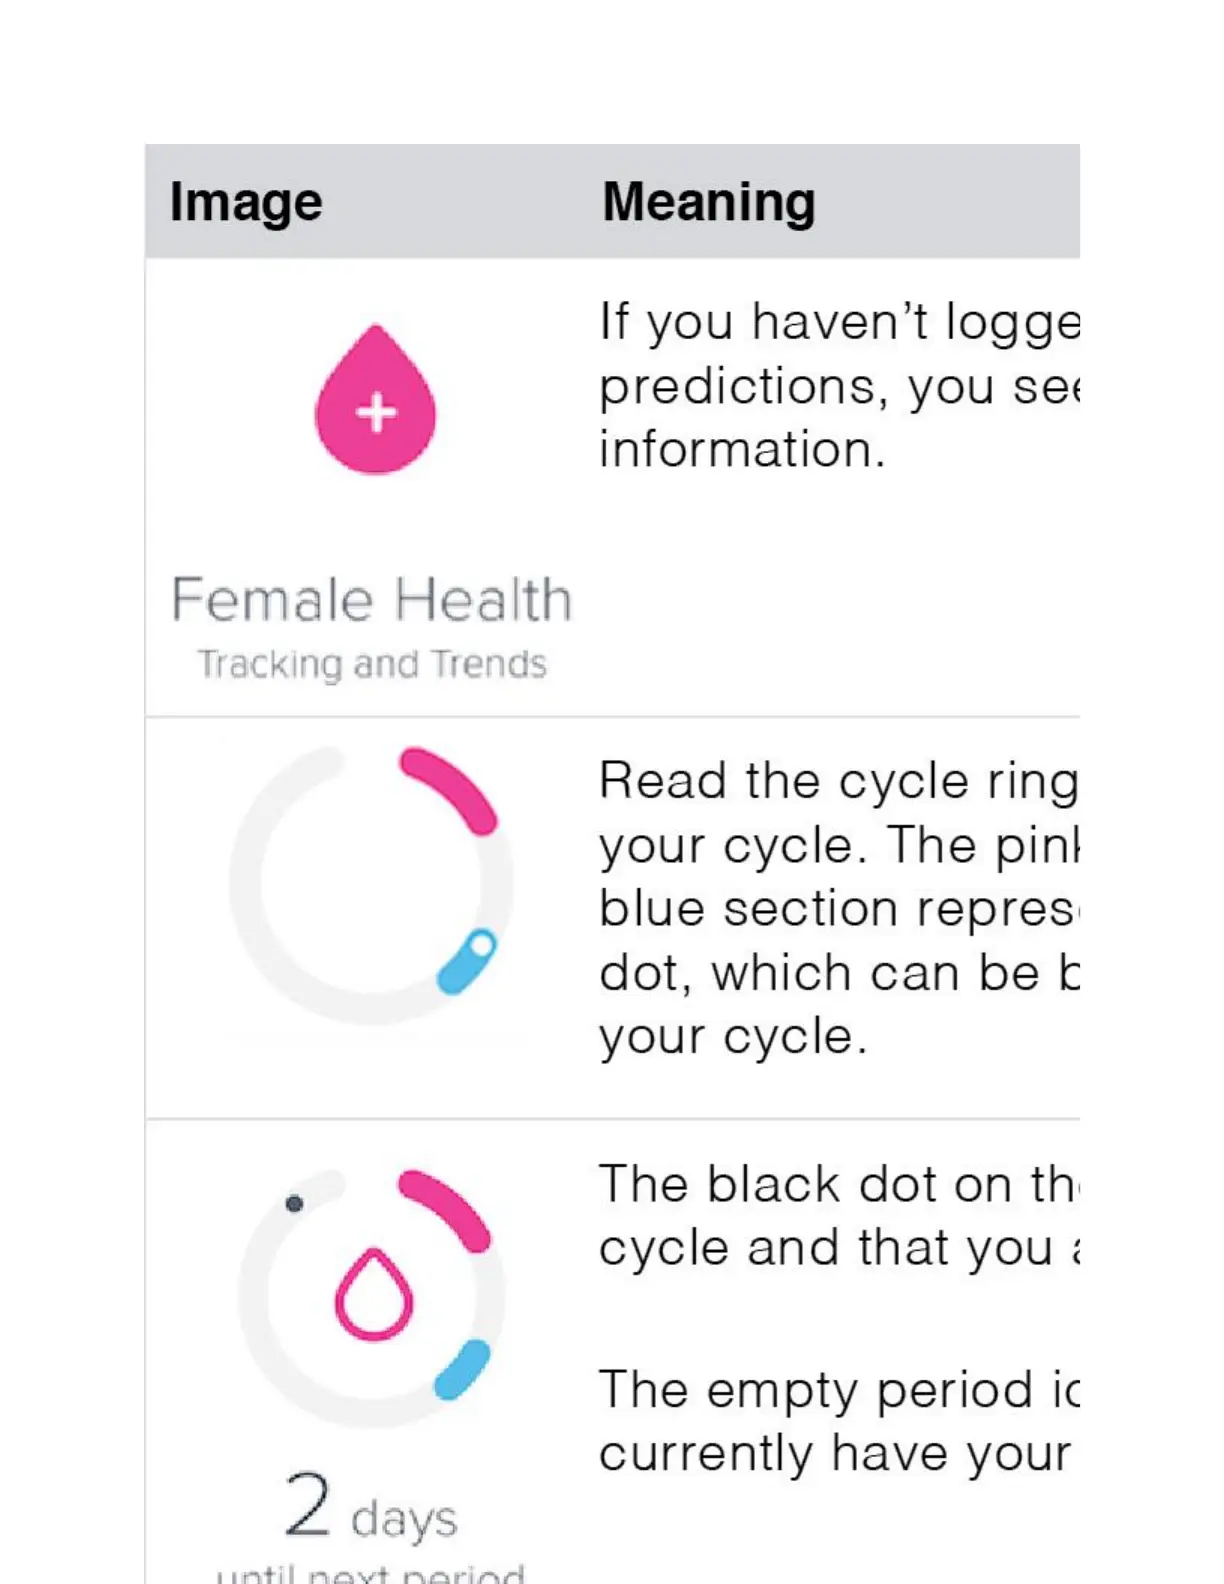
Task: Click white dot inside middle ring's blue segment
Action: (481, 944)
